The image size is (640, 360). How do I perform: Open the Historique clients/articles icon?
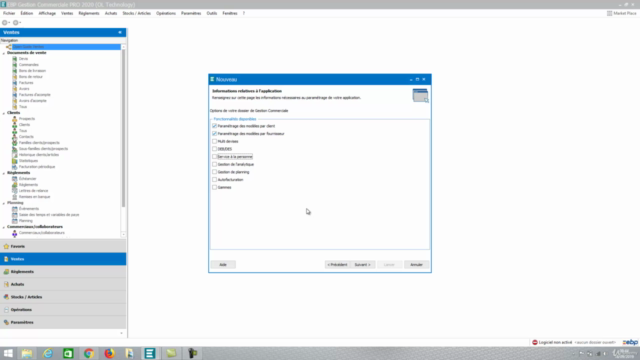(15, 155)
